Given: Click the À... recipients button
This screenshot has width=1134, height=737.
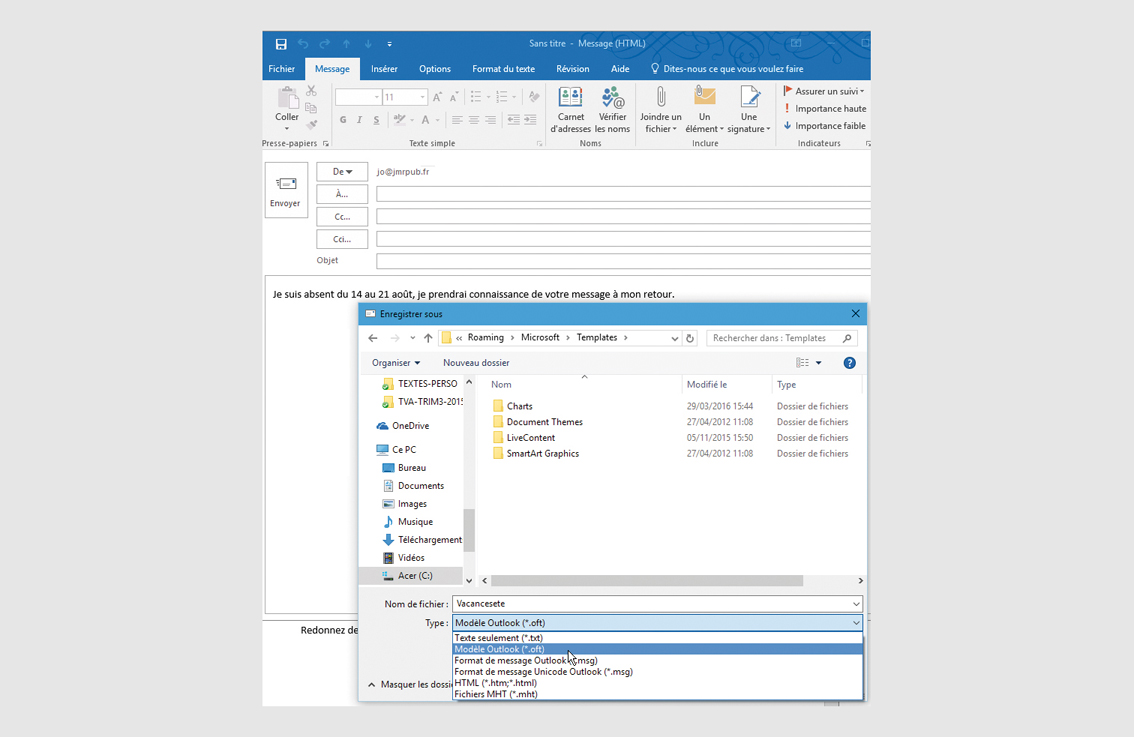Looking at the screenshot, I should [342, 195].
